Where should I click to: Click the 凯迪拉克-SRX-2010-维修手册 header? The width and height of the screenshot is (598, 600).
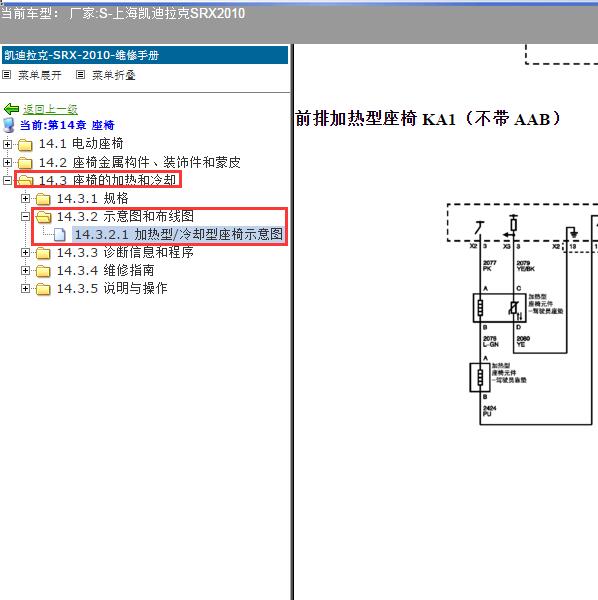(145, 55)
